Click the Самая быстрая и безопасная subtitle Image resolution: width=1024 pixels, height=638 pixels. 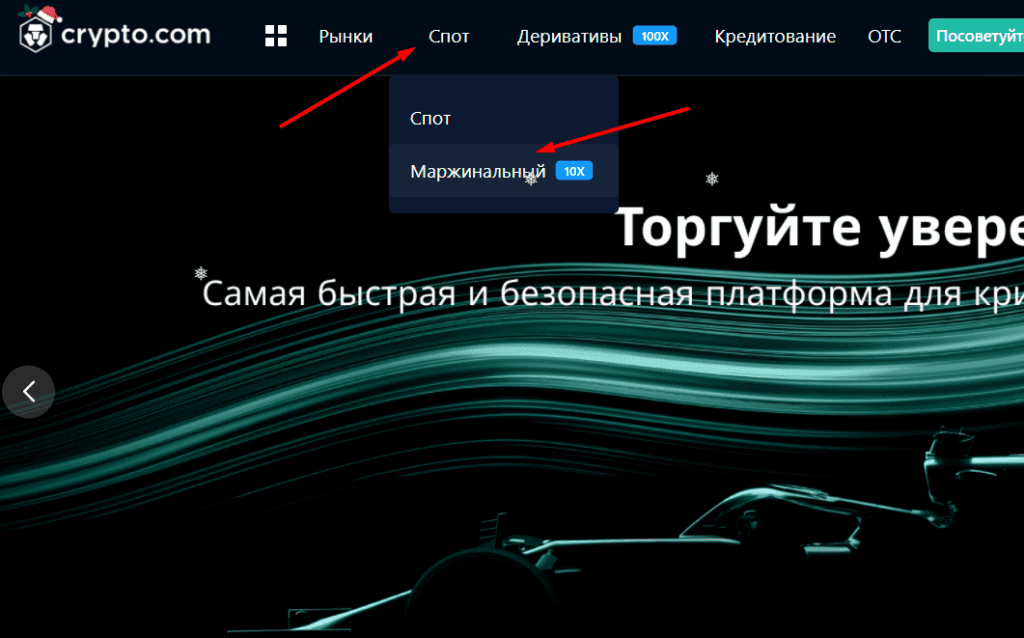click(x=613, y=293)
